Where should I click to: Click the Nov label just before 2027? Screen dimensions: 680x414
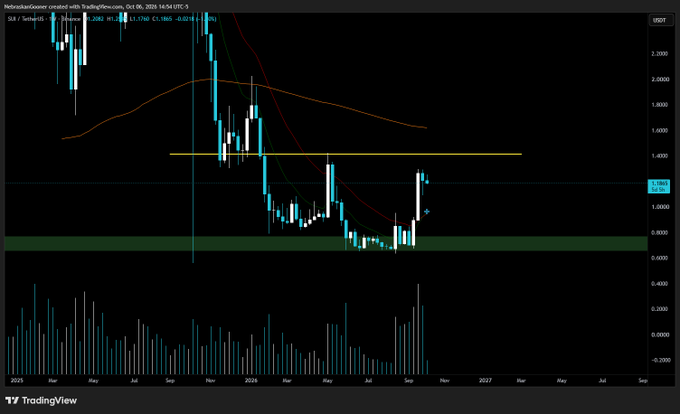[445, 381]
